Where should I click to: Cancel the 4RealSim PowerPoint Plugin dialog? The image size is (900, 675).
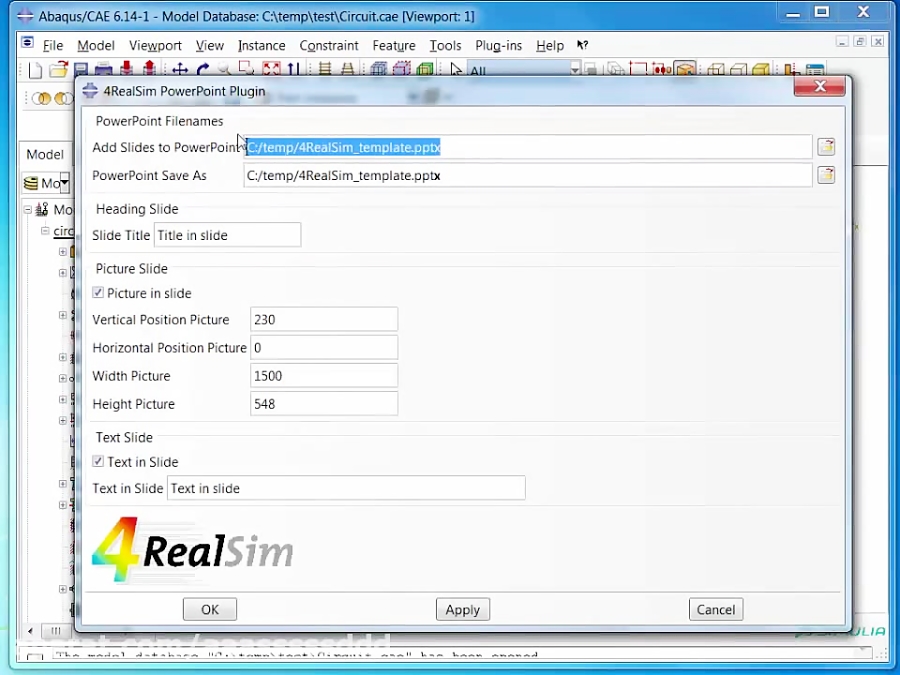(x=715, y=609)
